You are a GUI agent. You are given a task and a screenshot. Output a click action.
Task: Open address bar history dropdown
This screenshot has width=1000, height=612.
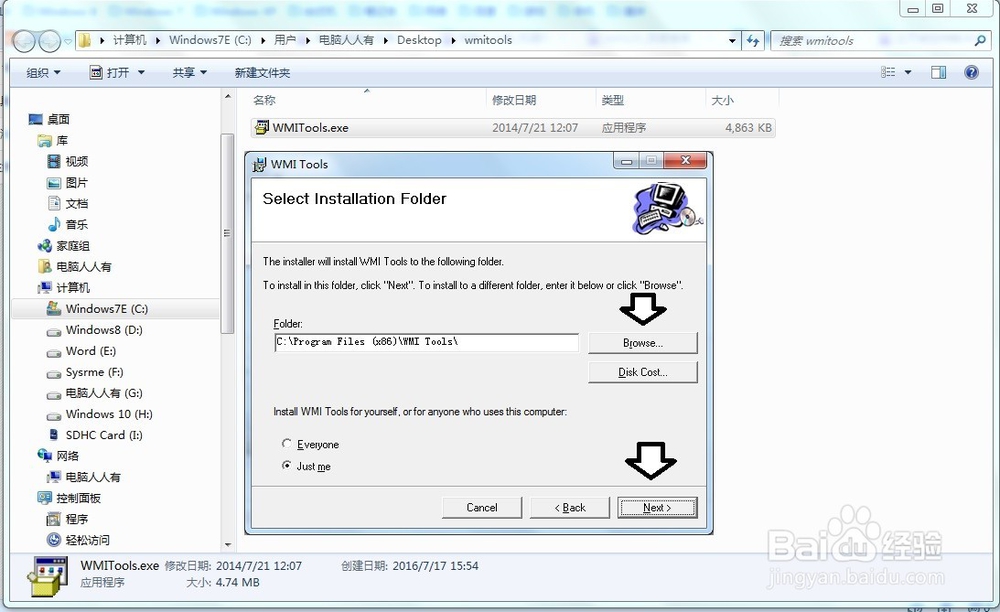click(732, 41)
